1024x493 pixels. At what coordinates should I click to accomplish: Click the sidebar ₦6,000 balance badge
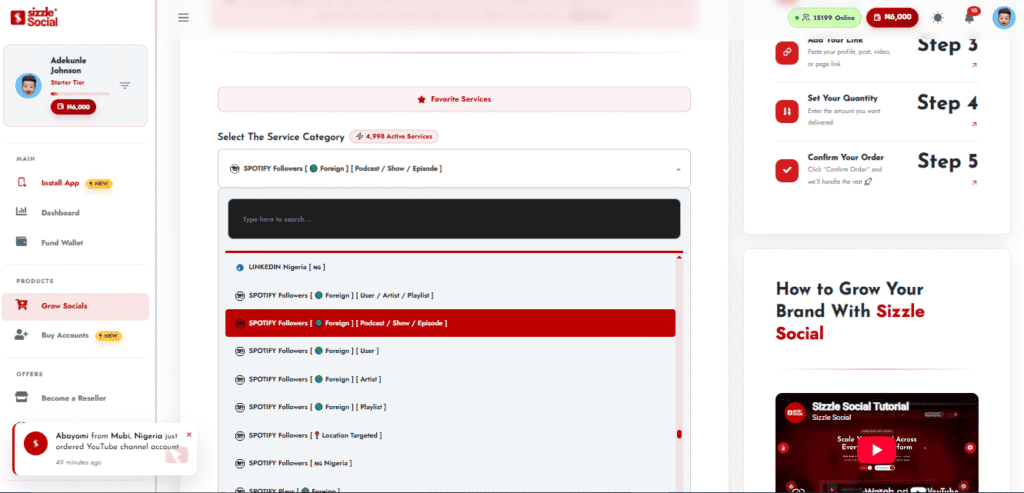73,106
